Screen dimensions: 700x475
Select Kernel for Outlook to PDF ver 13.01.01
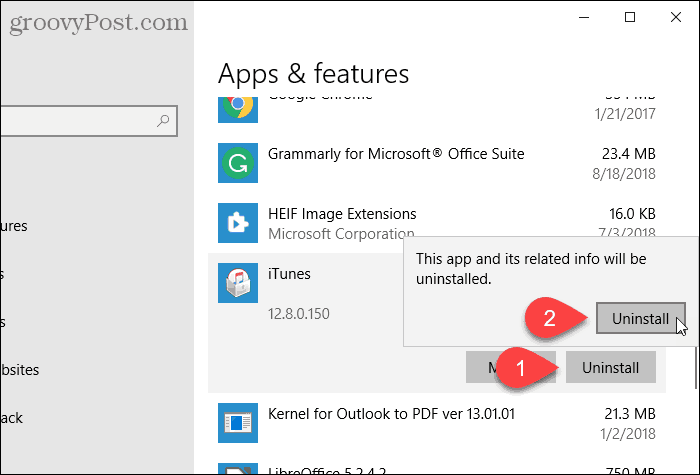[x=391, y=414]
